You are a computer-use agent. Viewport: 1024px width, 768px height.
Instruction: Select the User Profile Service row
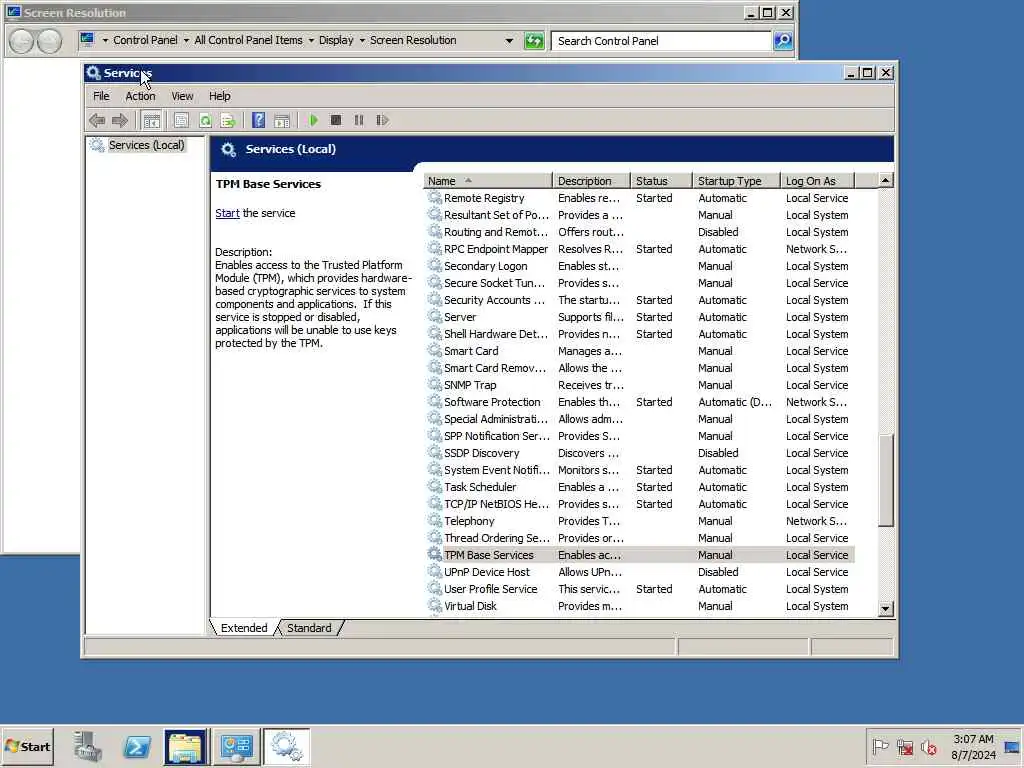pyautogui.click(x=639, y=588)
